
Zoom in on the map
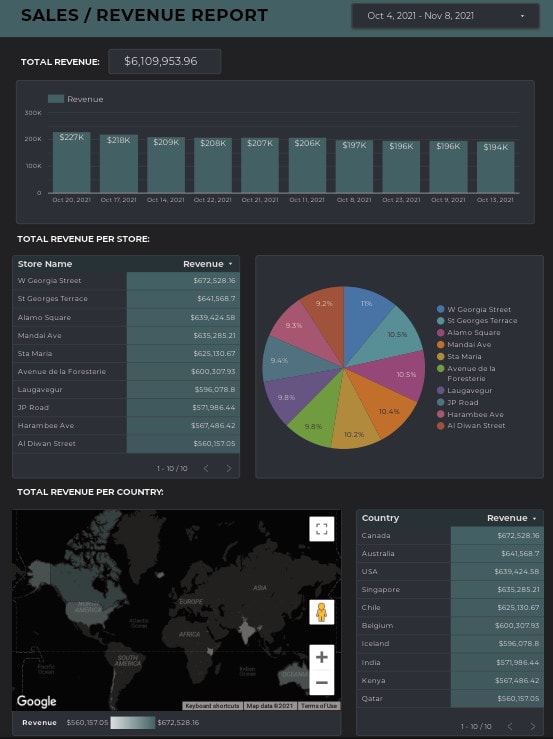(x=322, y=657)
